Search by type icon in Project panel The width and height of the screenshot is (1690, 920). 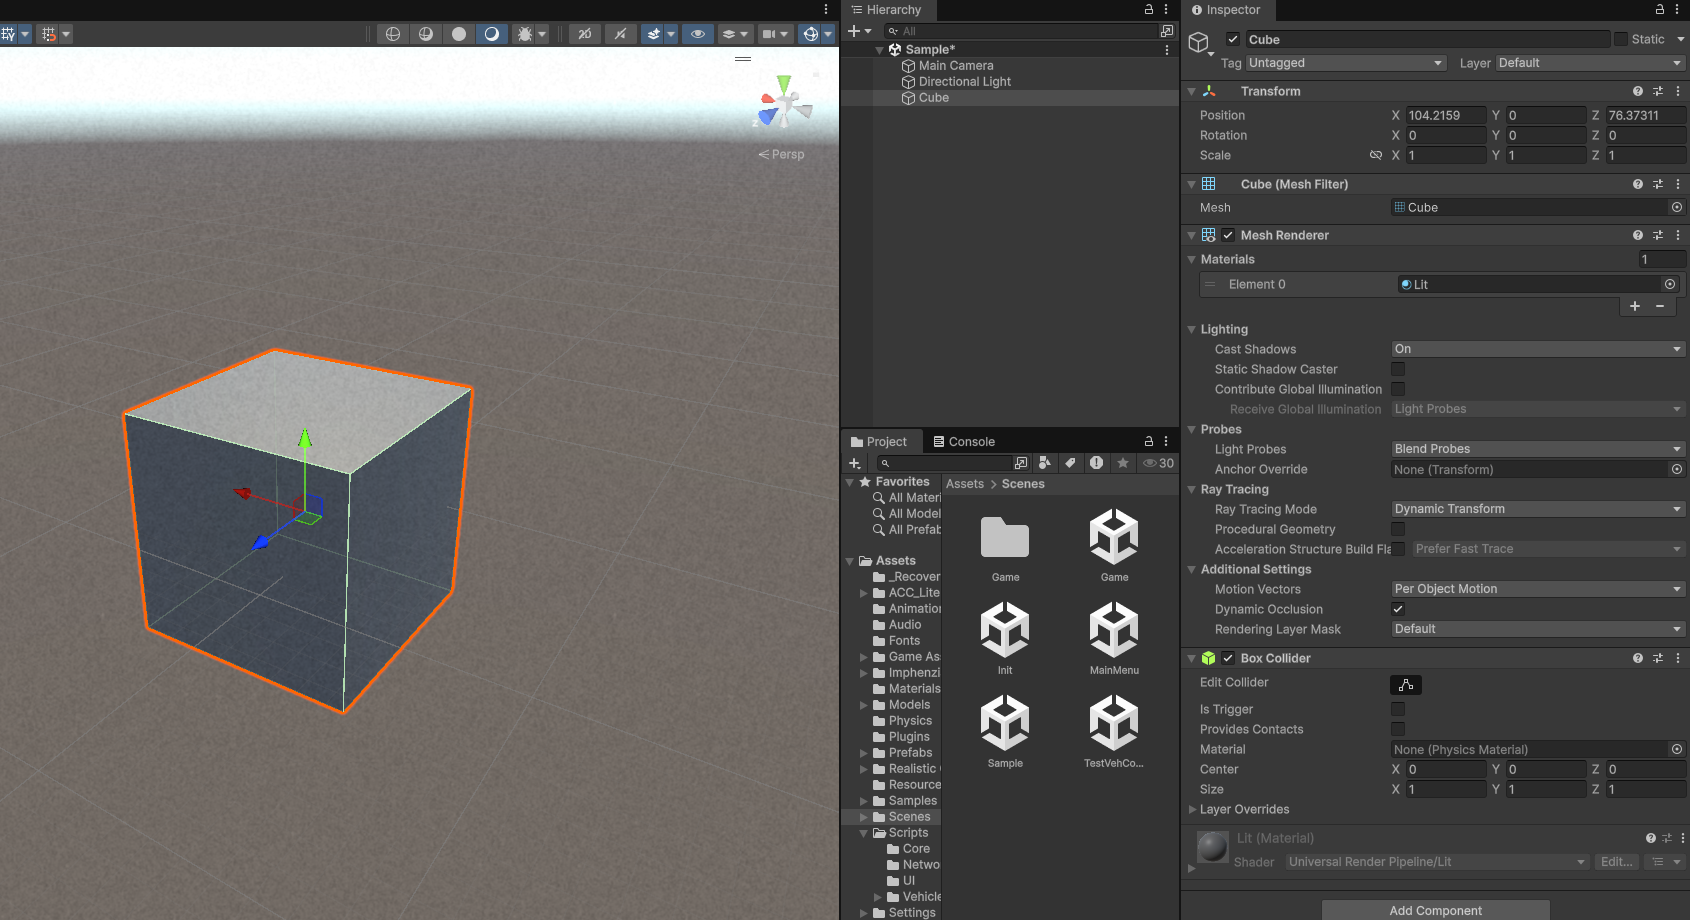click(x=1045, y=463)
